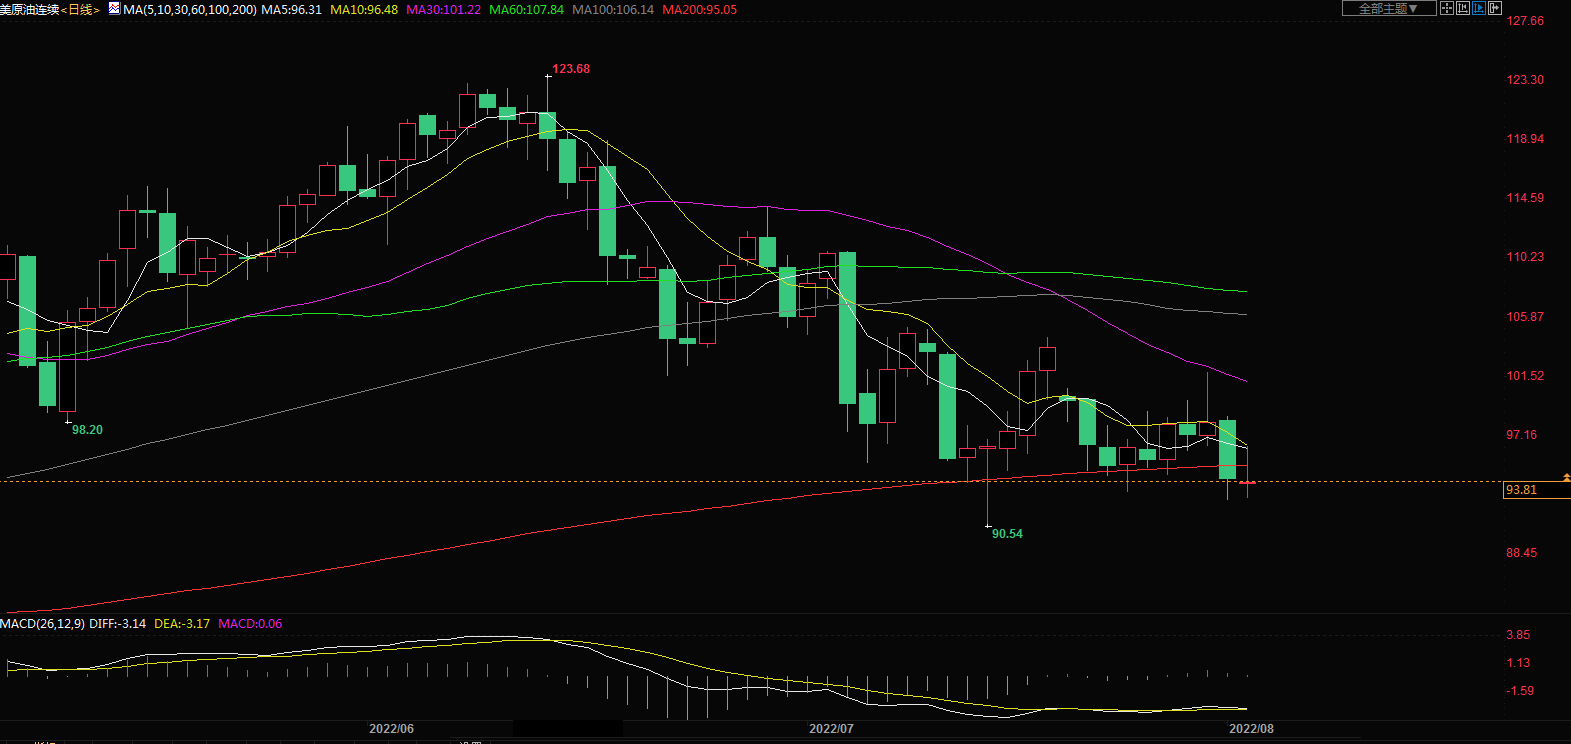Select the MACD(26,12,9) indicator label
This screenshot has height=744, width=1571.
tap(42, 624)
